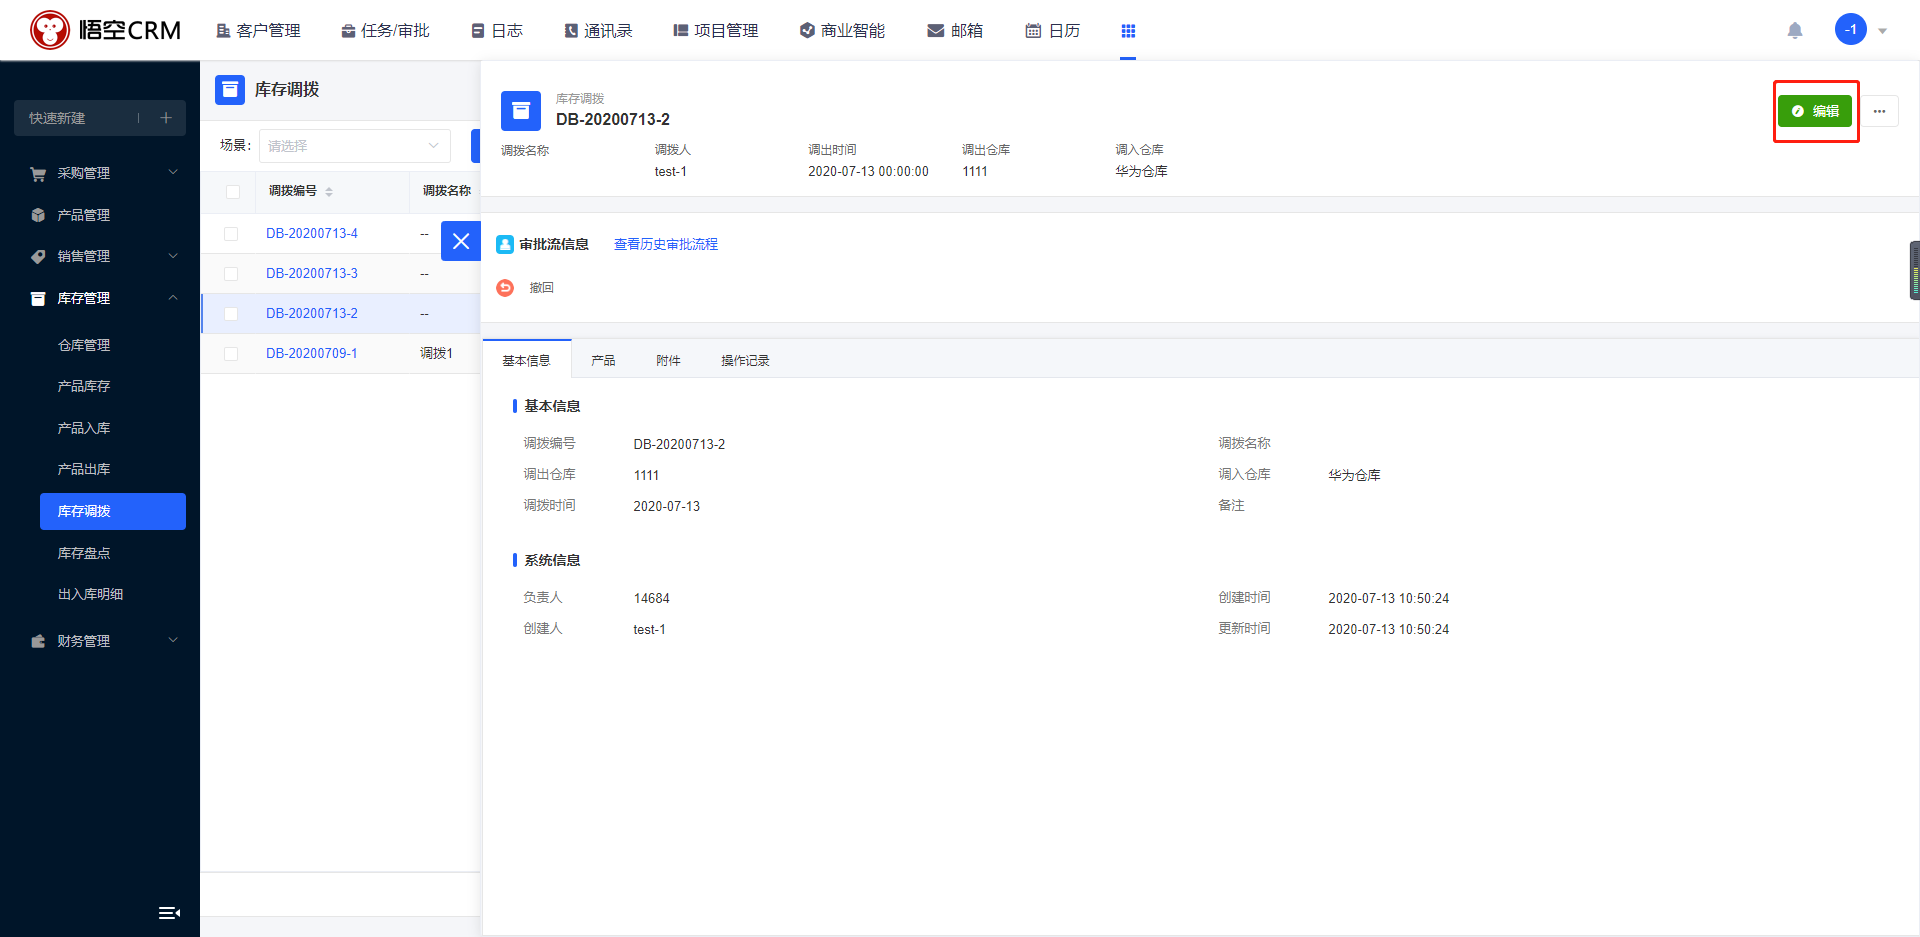Click the detail header 库存调拨 icon
Screen dimensions: 1920x937
(x=521, y=111)
